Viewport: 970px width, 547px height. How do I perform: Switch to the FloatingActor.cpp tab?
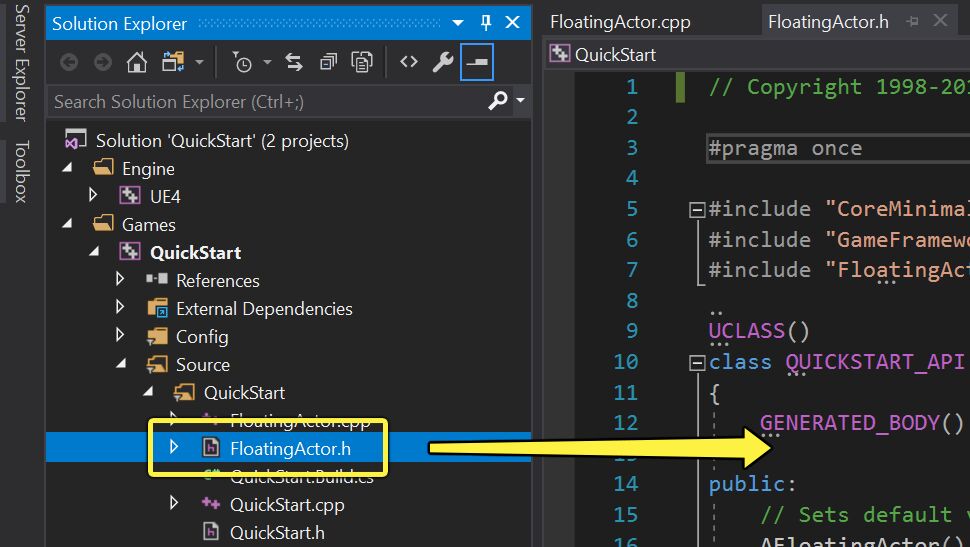coord(620,22)
